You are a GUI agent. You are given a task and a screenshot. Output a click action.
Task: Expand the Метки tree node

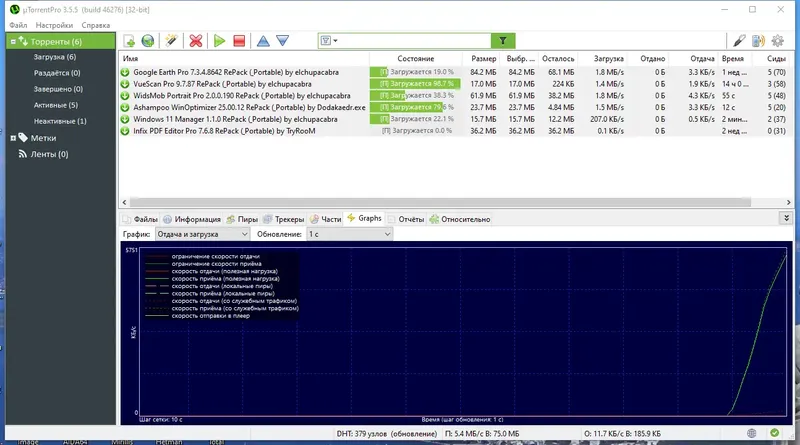coord(13,138)
